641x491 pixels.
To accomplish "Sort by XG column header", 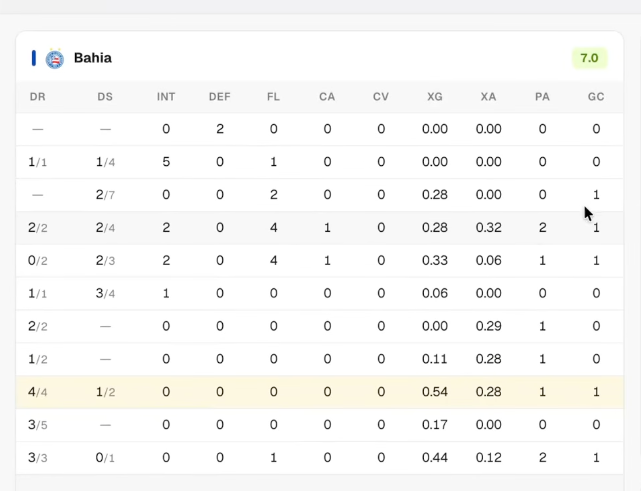I will 435,97.
